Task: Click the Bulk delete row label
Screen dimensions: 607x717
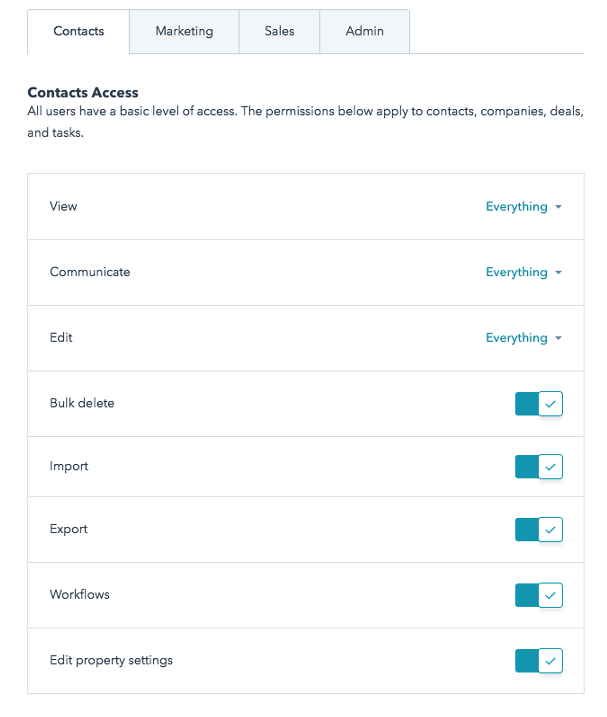Action: pos(82,403)
